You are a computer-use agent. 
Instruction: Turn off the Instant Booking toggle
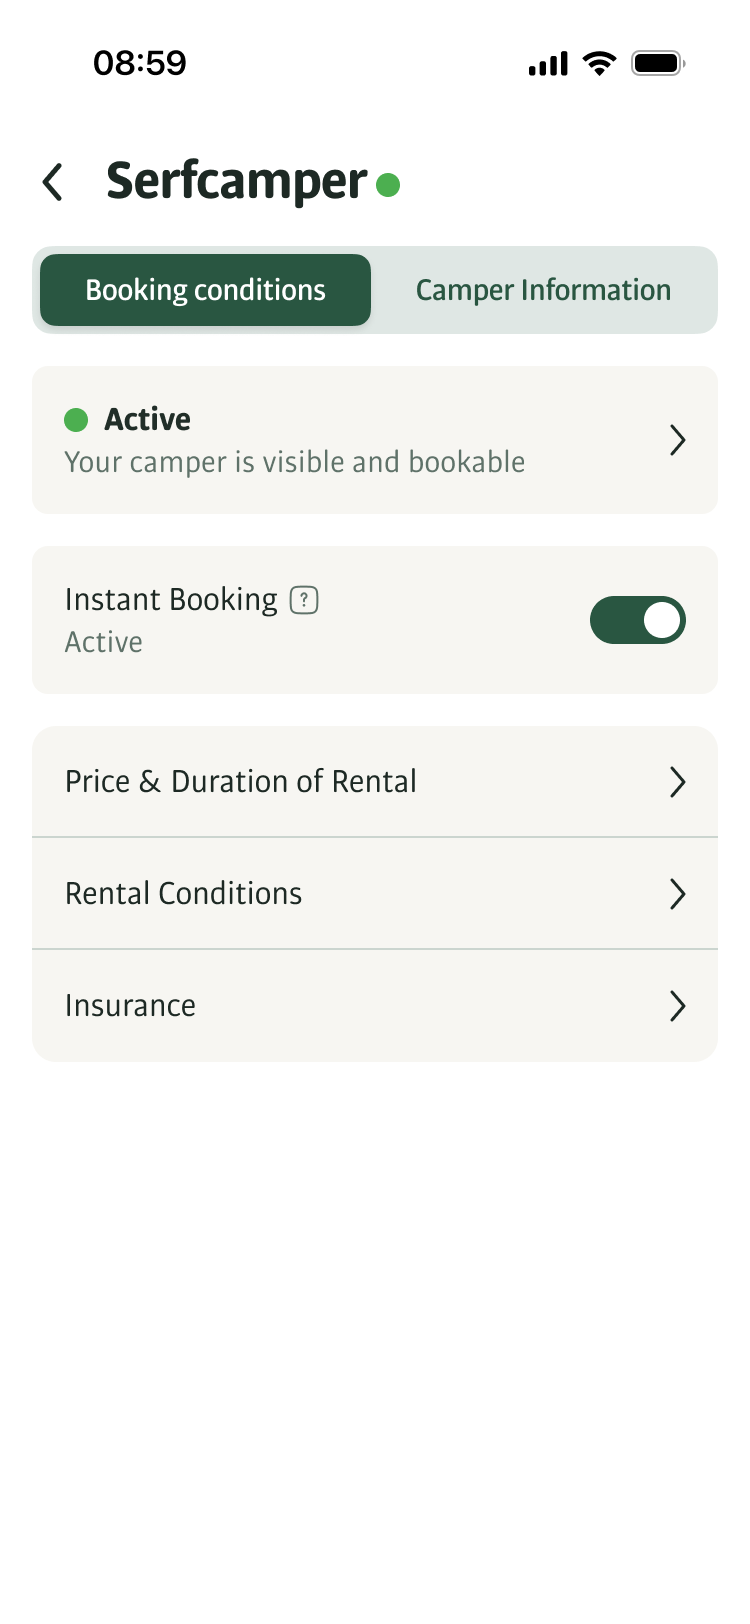point(638,620)
